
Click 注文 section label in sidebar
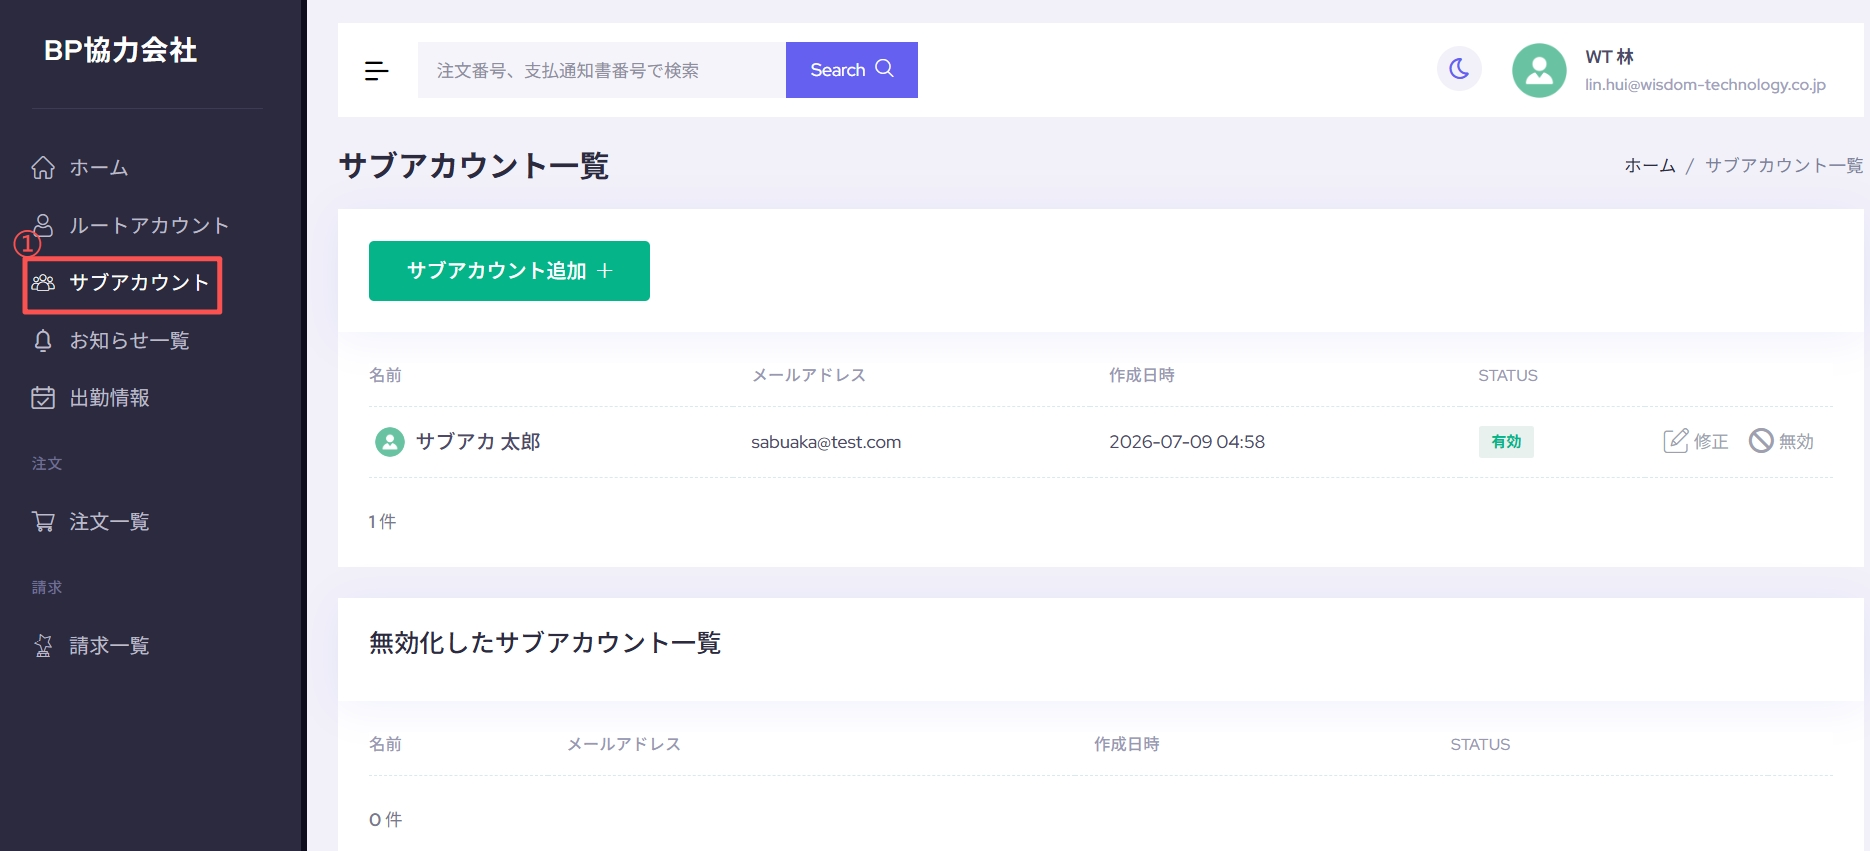click(x=47, y=464)
